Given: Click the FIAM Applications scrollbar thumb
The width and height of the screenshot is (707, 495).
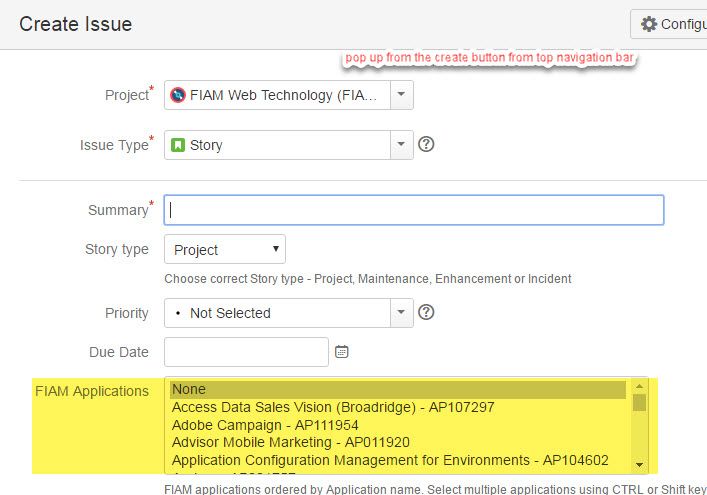Looking at the screenshot, I should [639, 402].
